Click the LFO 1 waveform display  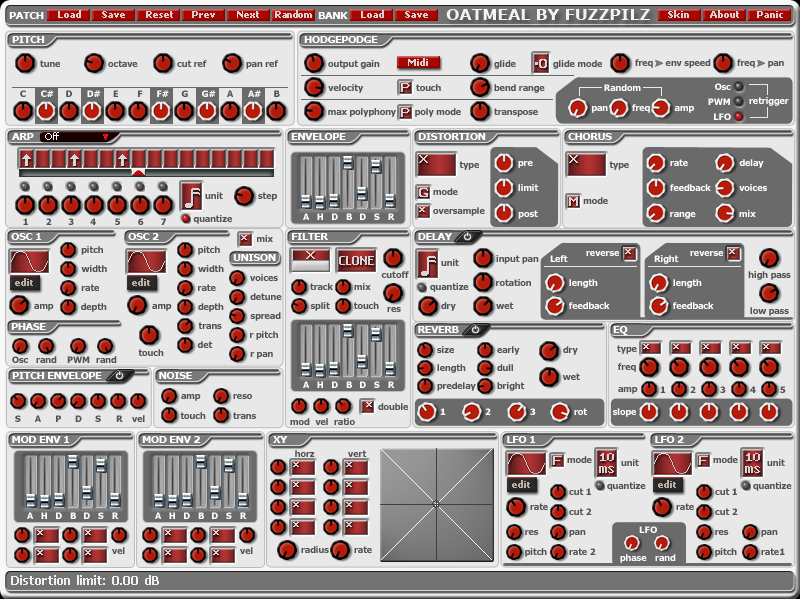pos(526,464)
